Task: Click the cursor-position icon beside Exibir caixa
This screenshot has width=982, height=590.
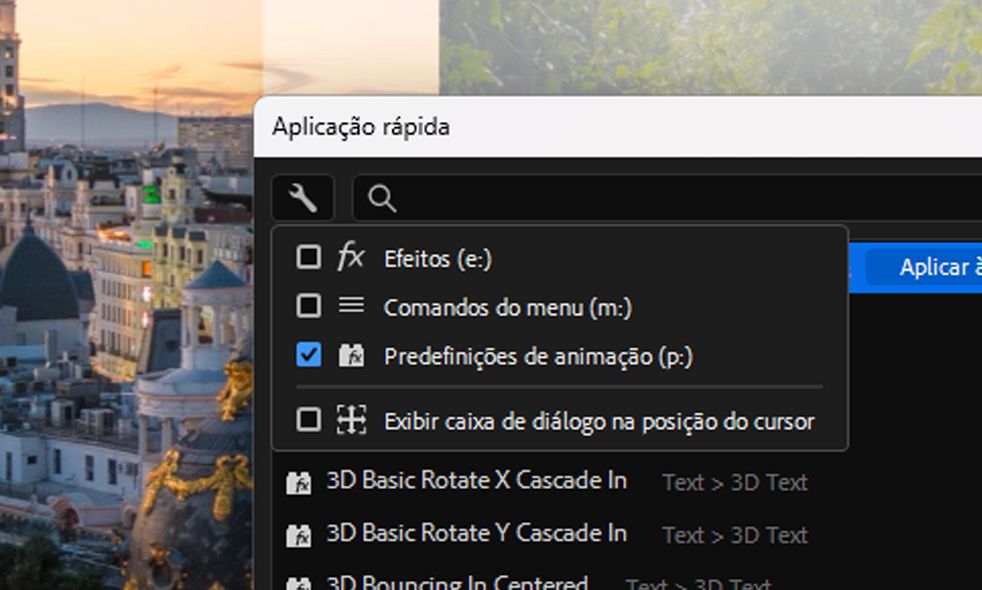Action: (351, 420)
